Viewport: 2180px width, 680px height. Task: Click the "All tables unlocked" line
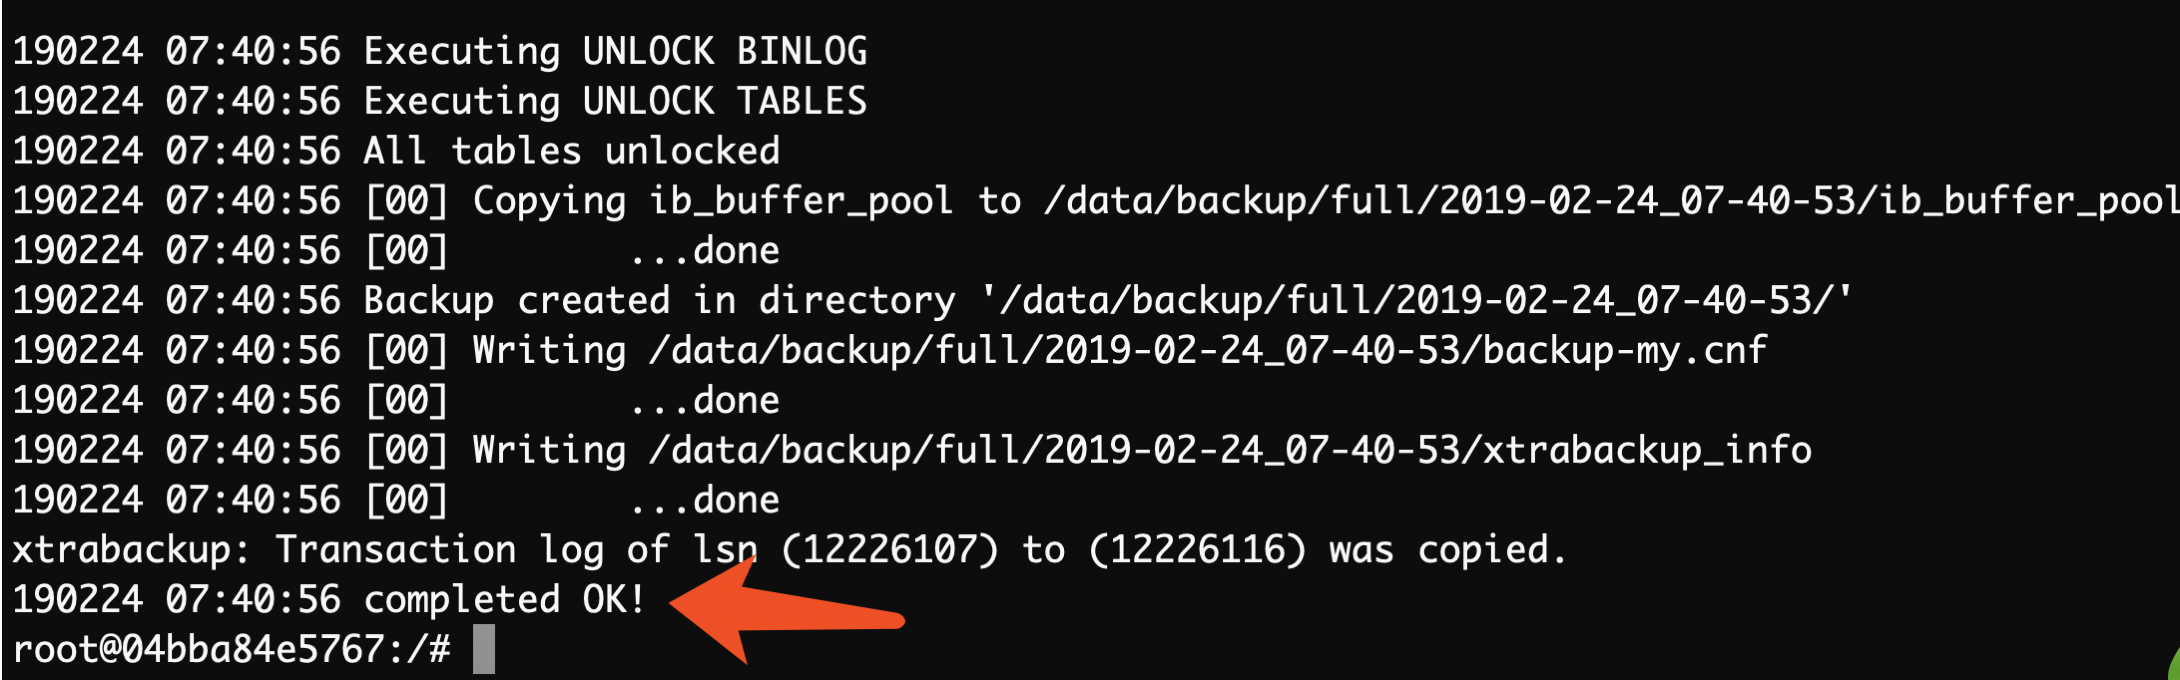[571, 151]
